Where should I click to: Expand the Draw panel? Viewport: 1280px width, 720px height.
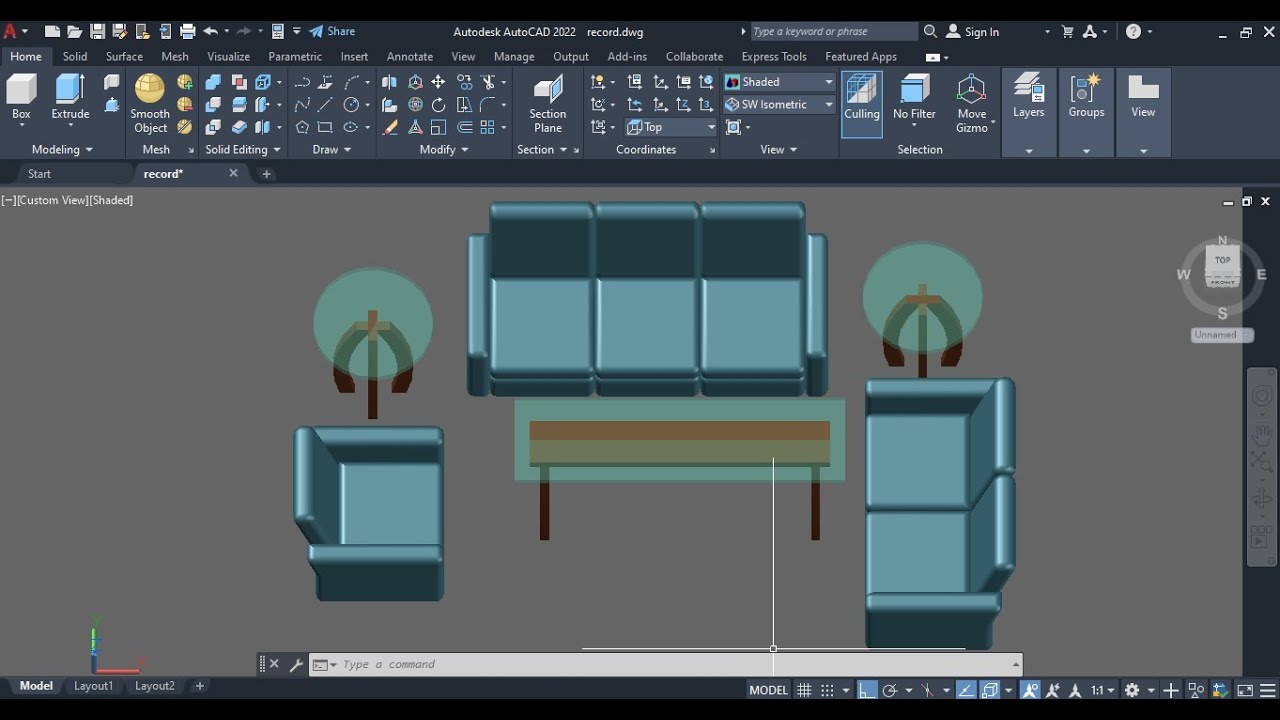[332, 150]
